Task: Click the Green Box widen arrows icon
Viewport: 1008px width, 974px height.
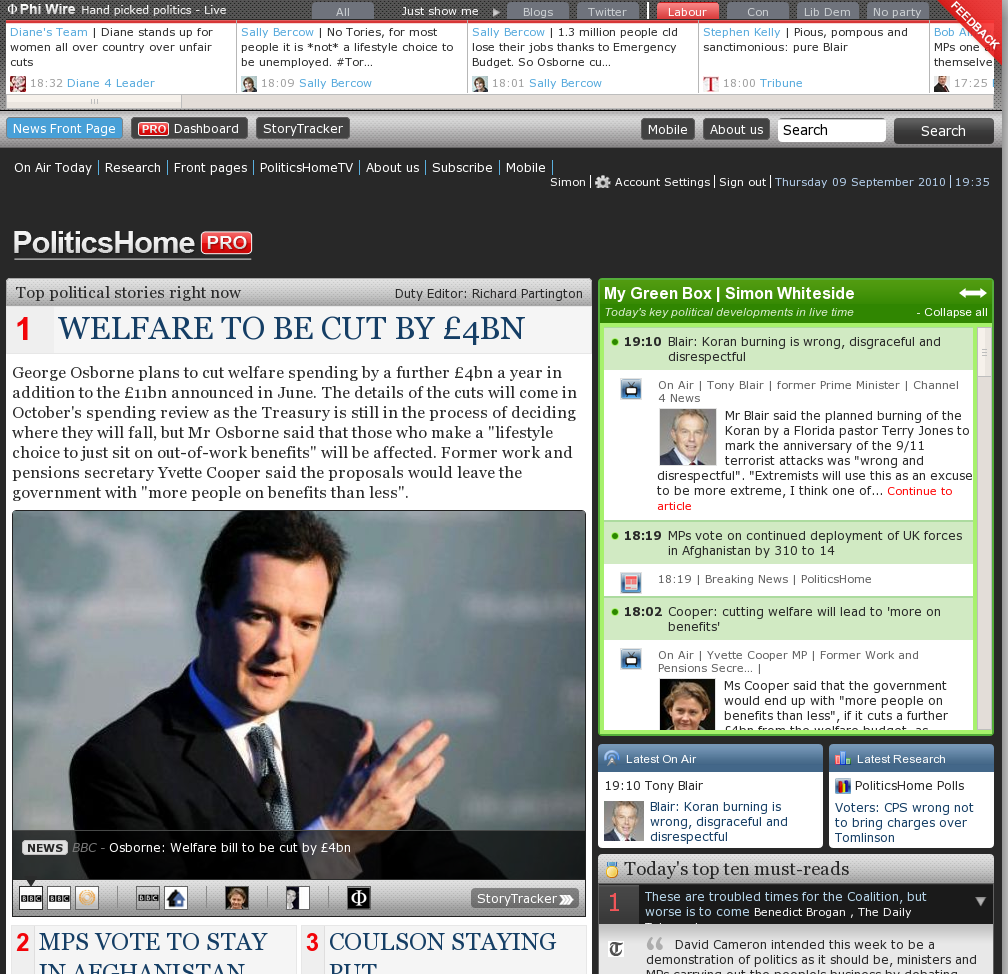Action: [973, 293]
